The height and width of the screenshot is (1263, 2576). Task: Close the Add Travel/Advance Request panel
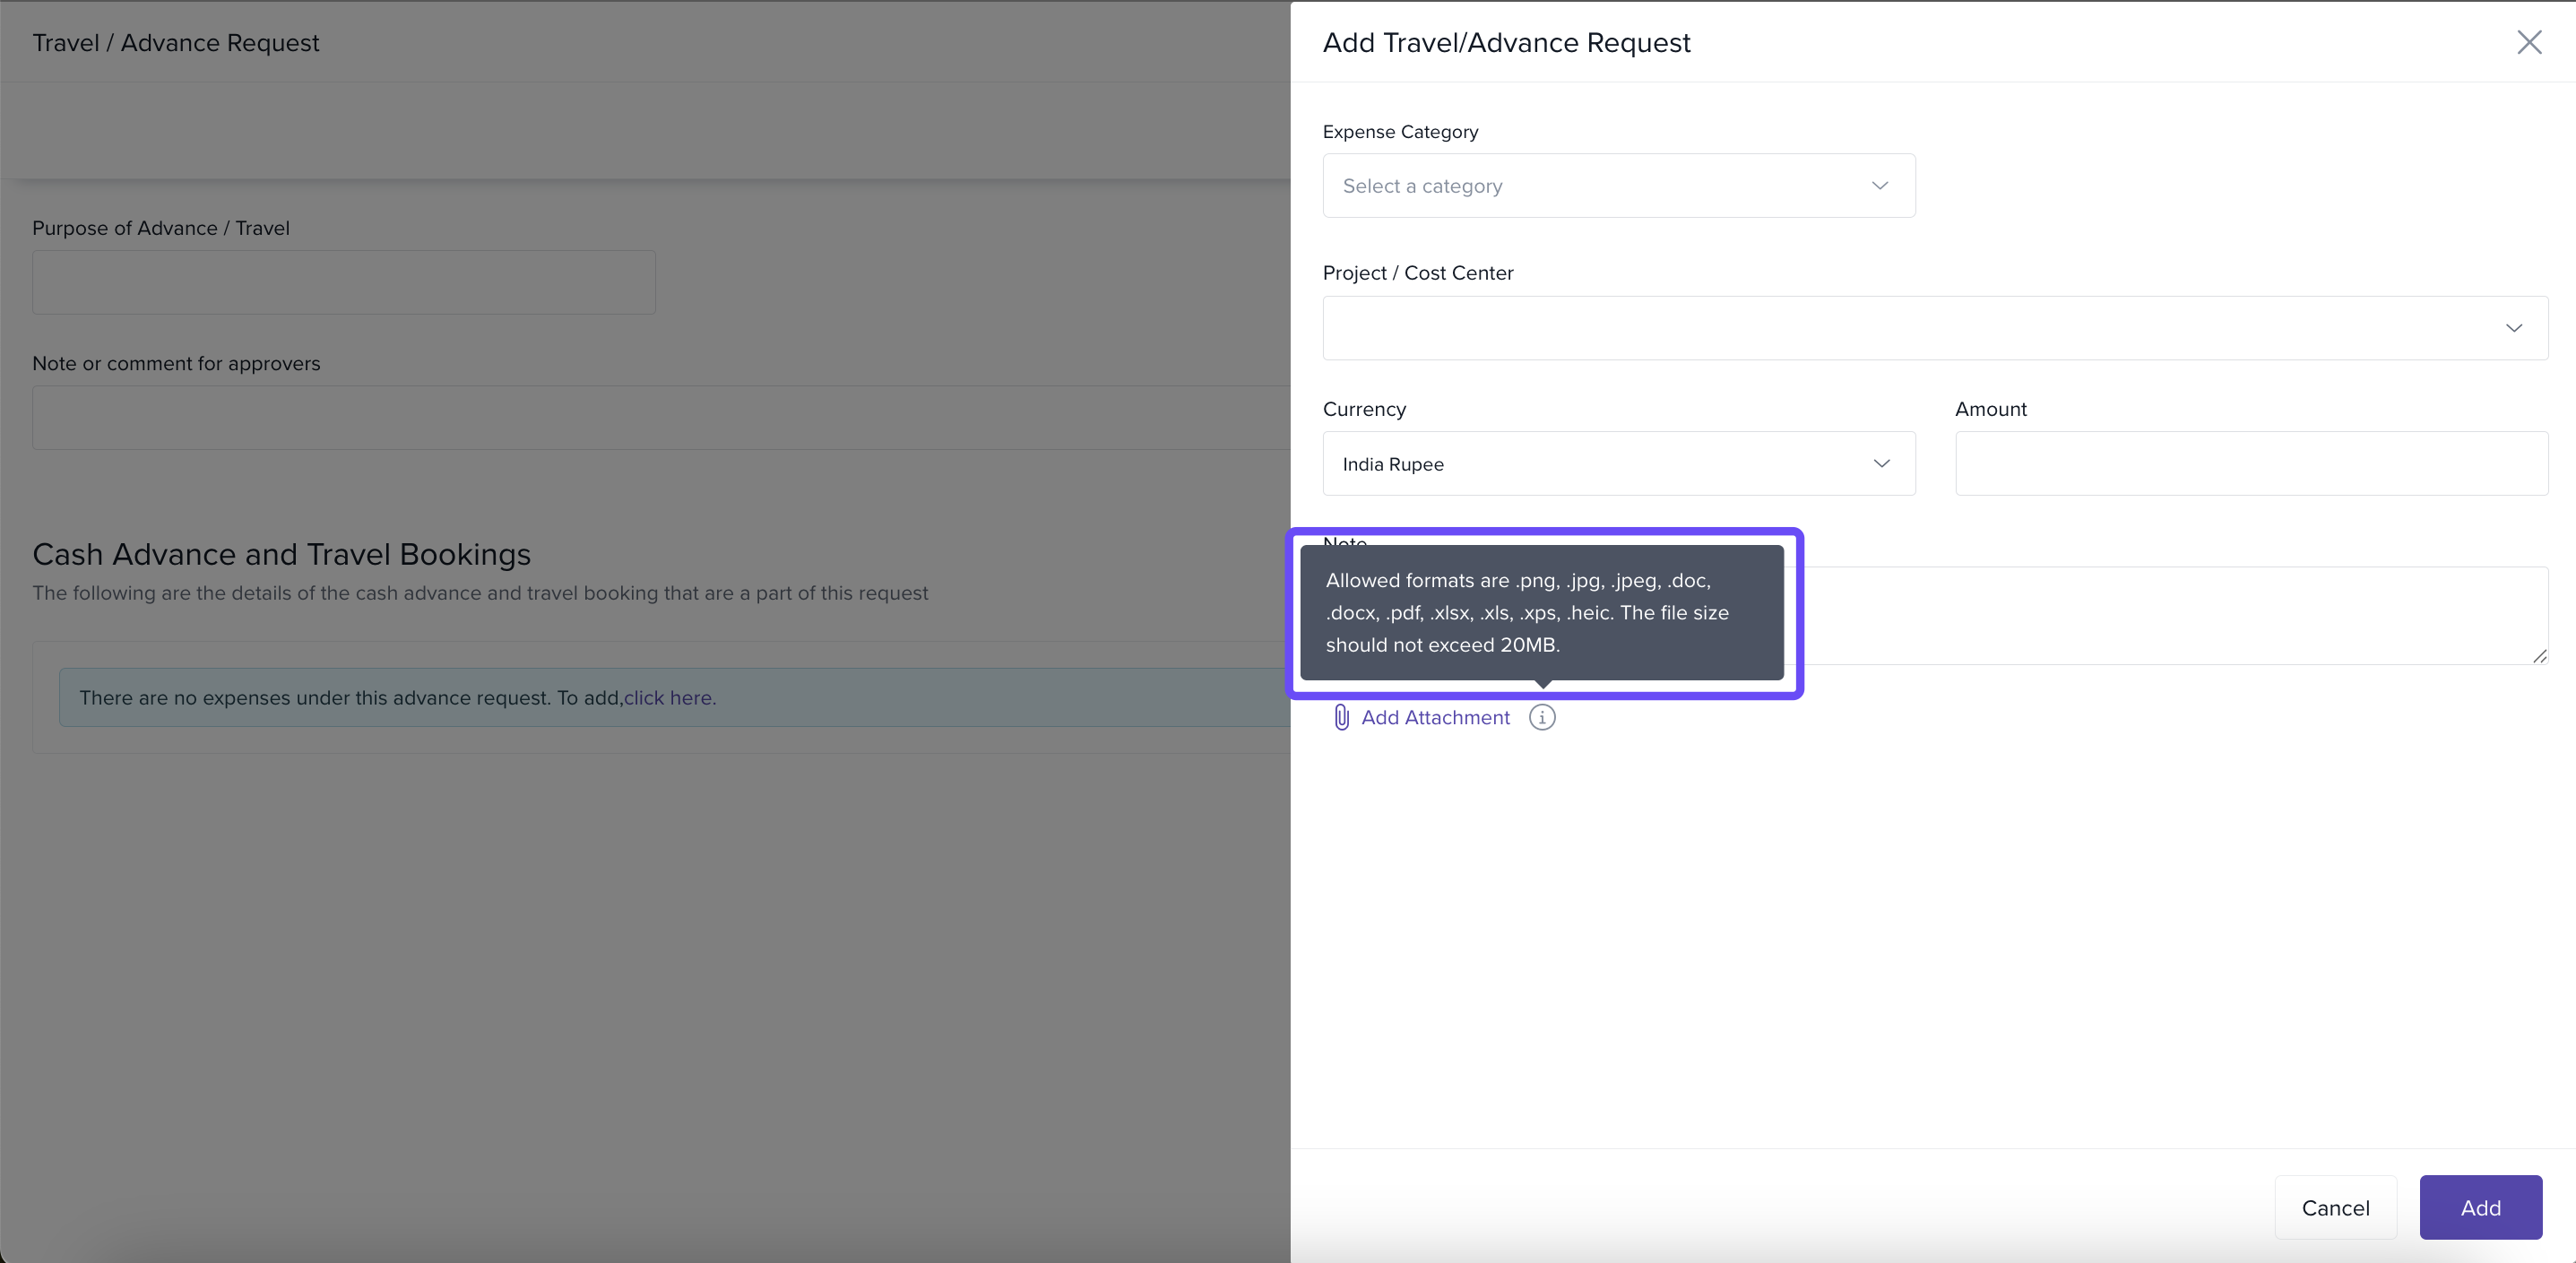2529,42
